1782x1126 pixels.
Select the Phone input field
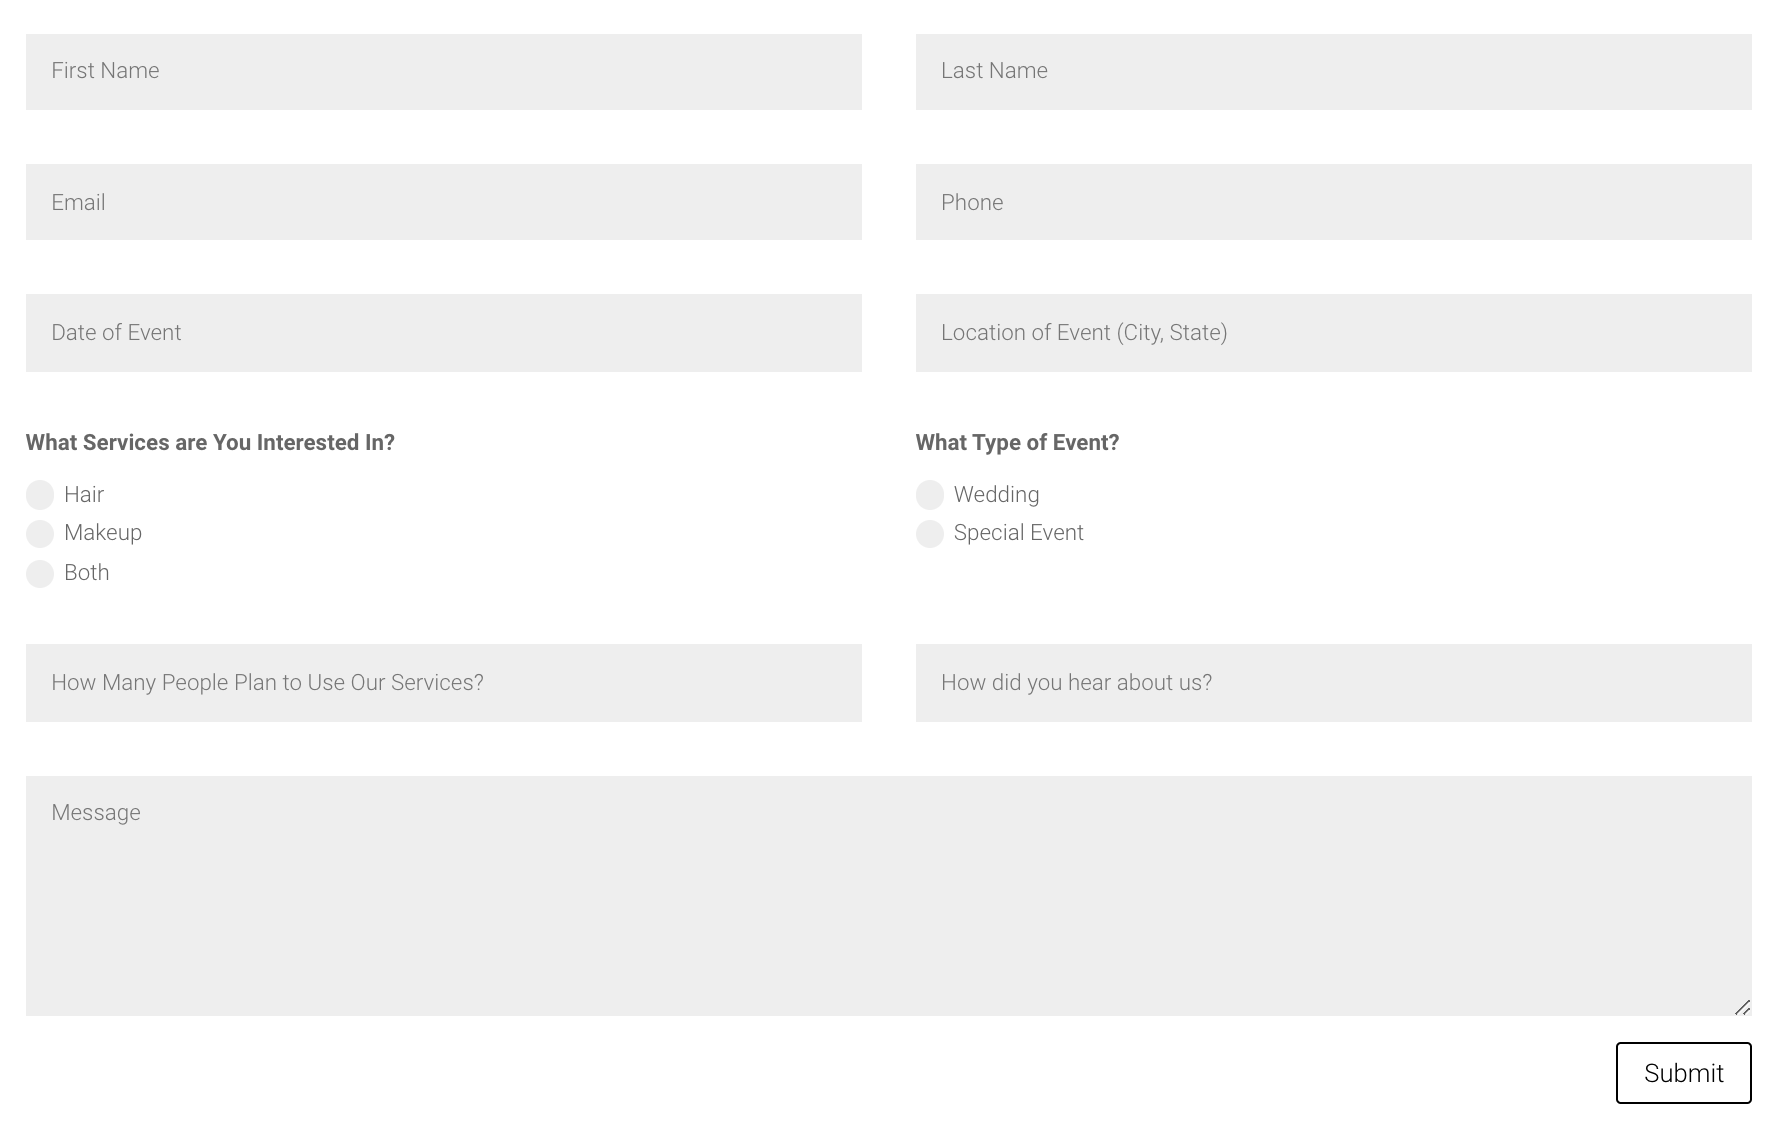pyautogui.click(x=1333, y=202)
